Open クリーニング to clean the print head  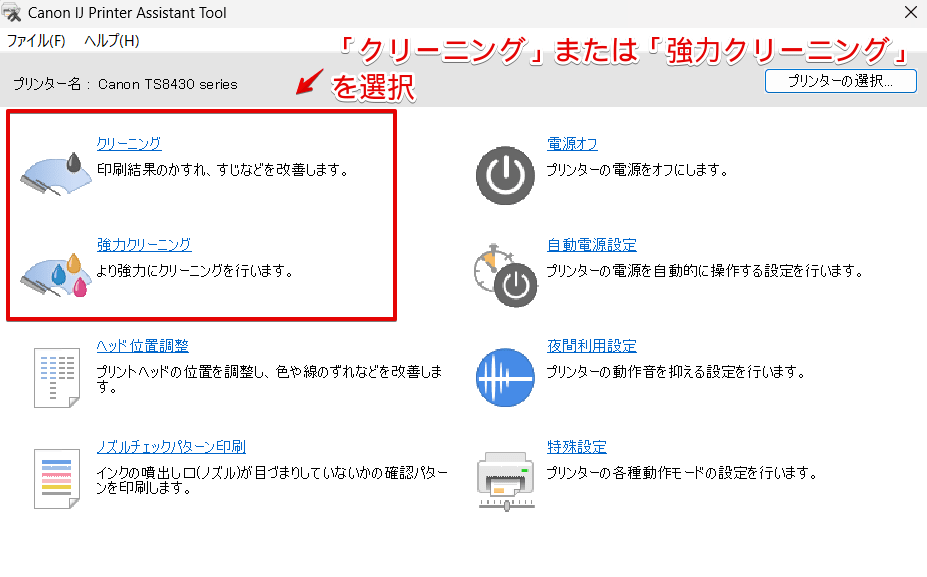coord(128,142)
